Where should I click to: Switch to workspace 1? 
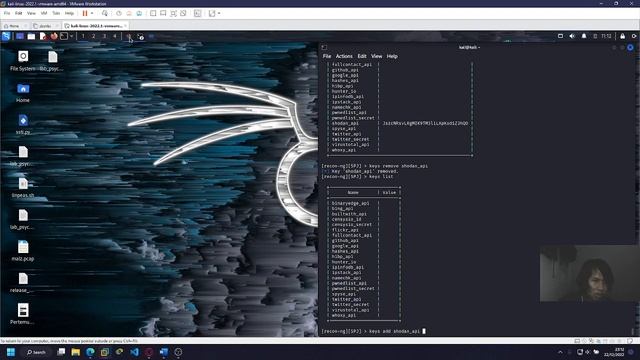83,36
